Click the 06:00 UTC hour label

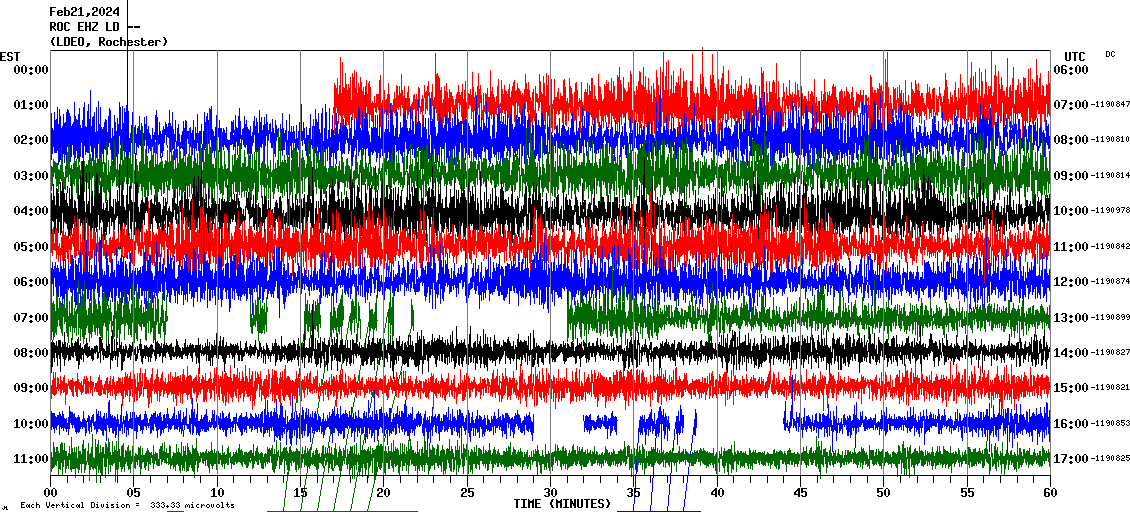(1070, 69)
